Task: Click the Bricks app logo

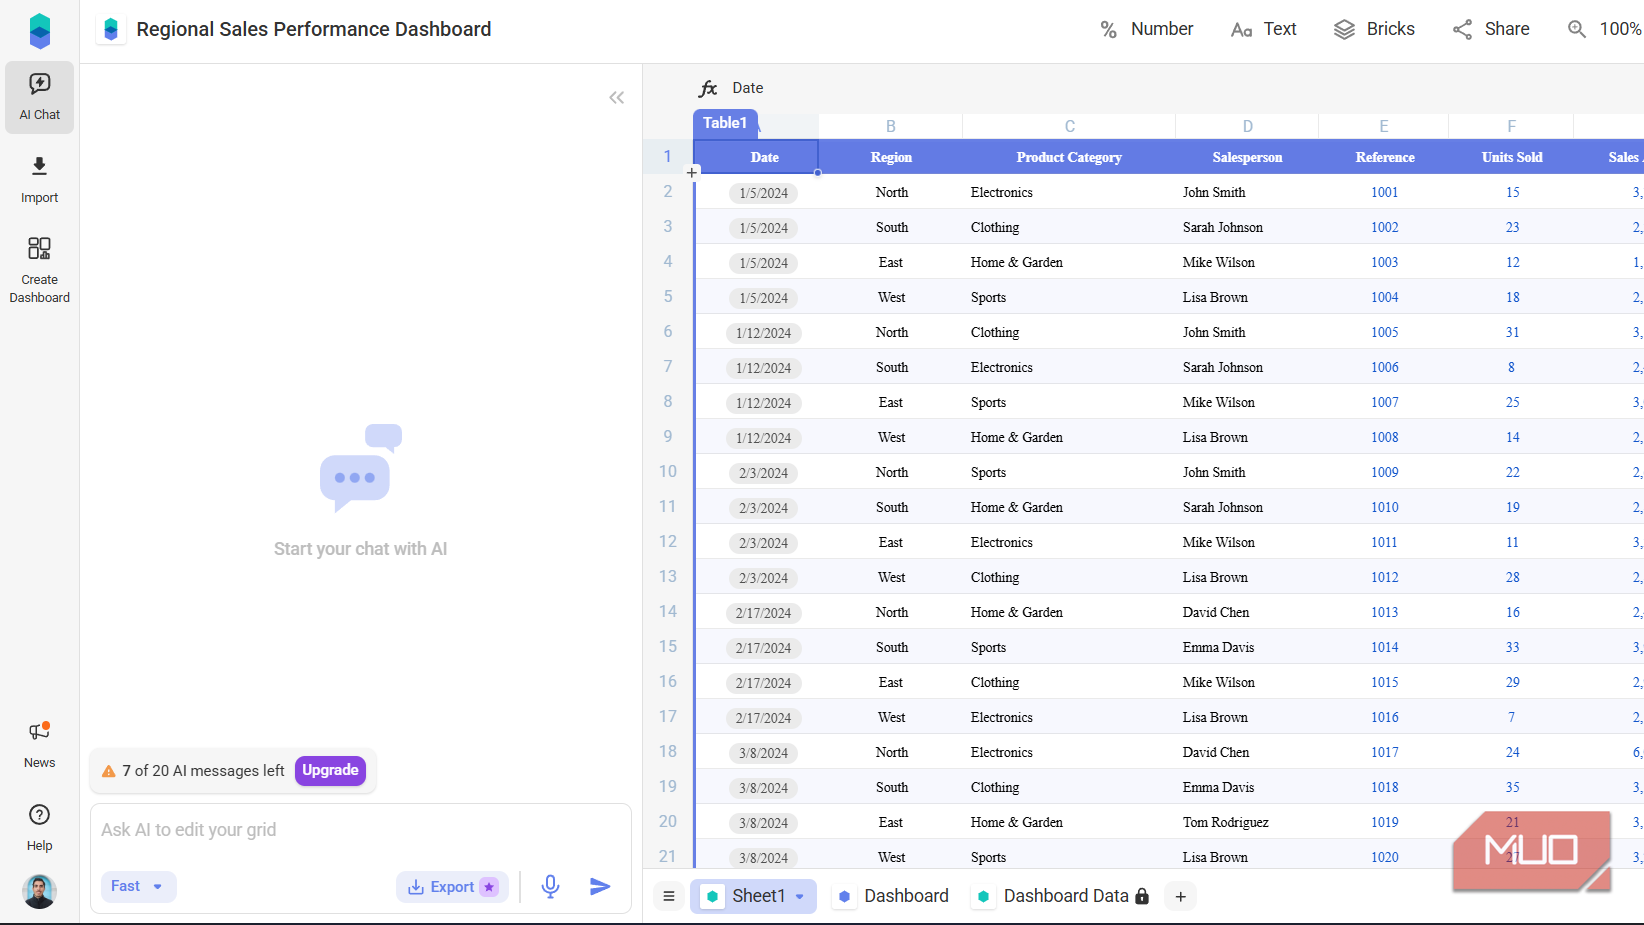Action: tap(40, 31)
